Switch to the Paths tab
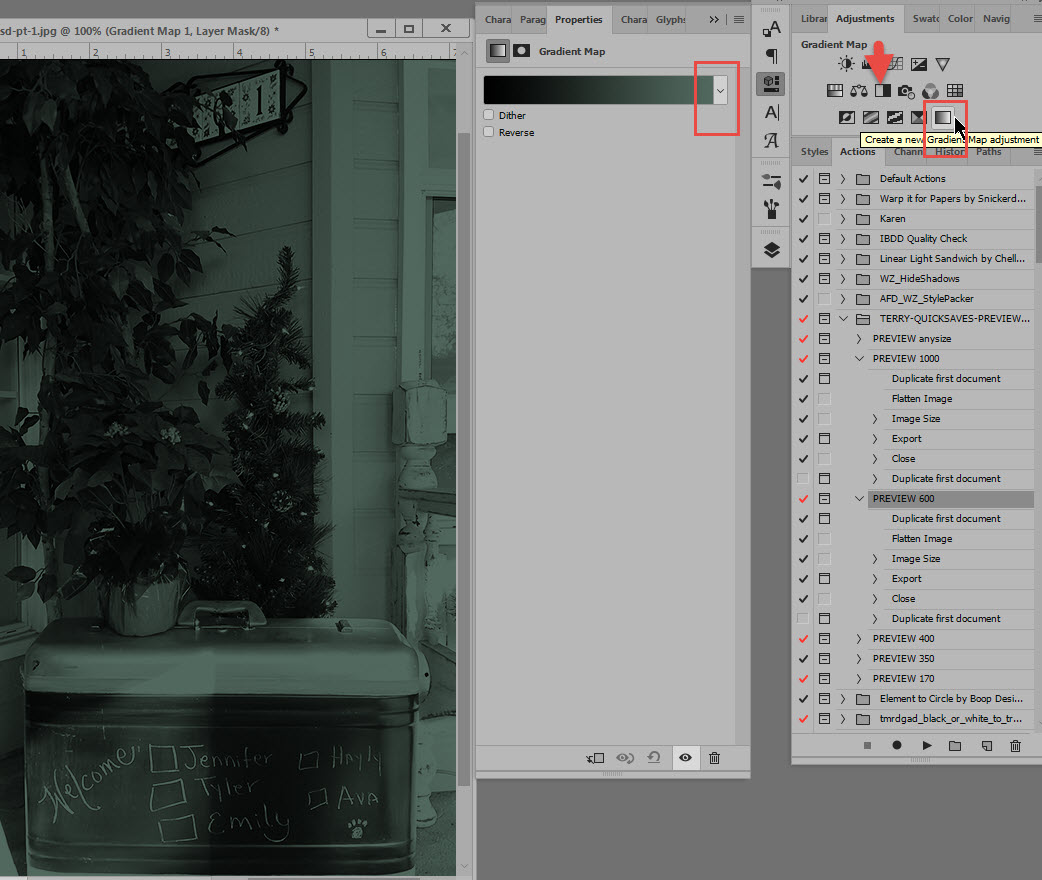The image size is (1042, 880). (988, 152)
